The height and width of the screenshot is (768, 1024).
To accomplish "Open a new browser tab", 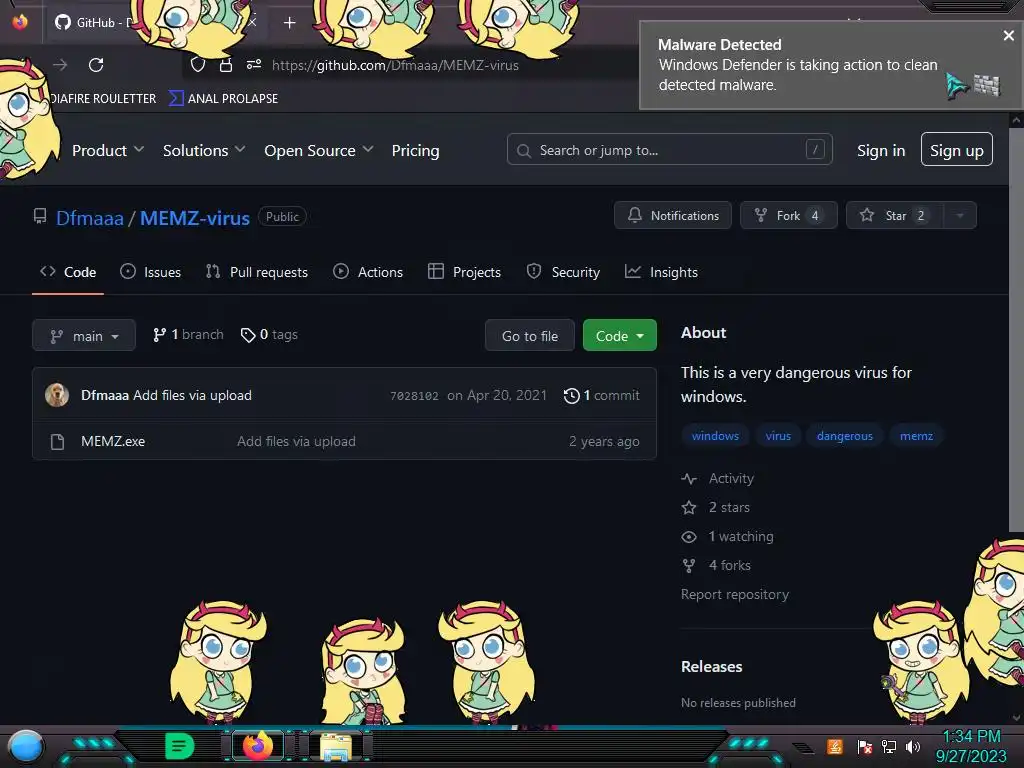I will (x=289, y=23).
